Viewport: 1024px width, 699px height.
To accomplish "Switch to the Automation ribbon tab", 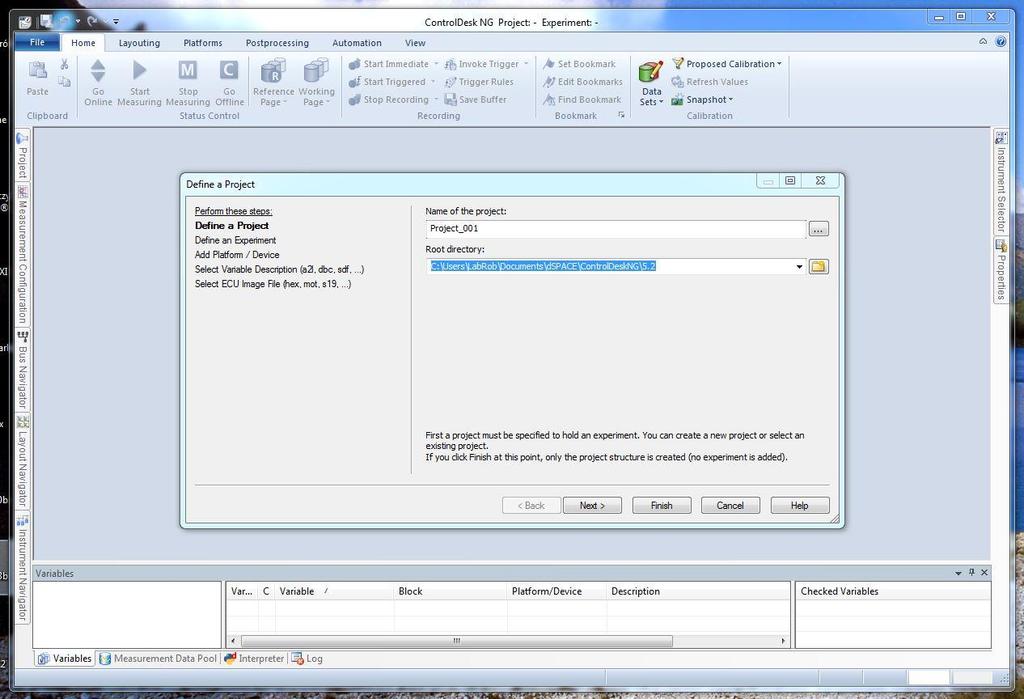I will 357,42.
